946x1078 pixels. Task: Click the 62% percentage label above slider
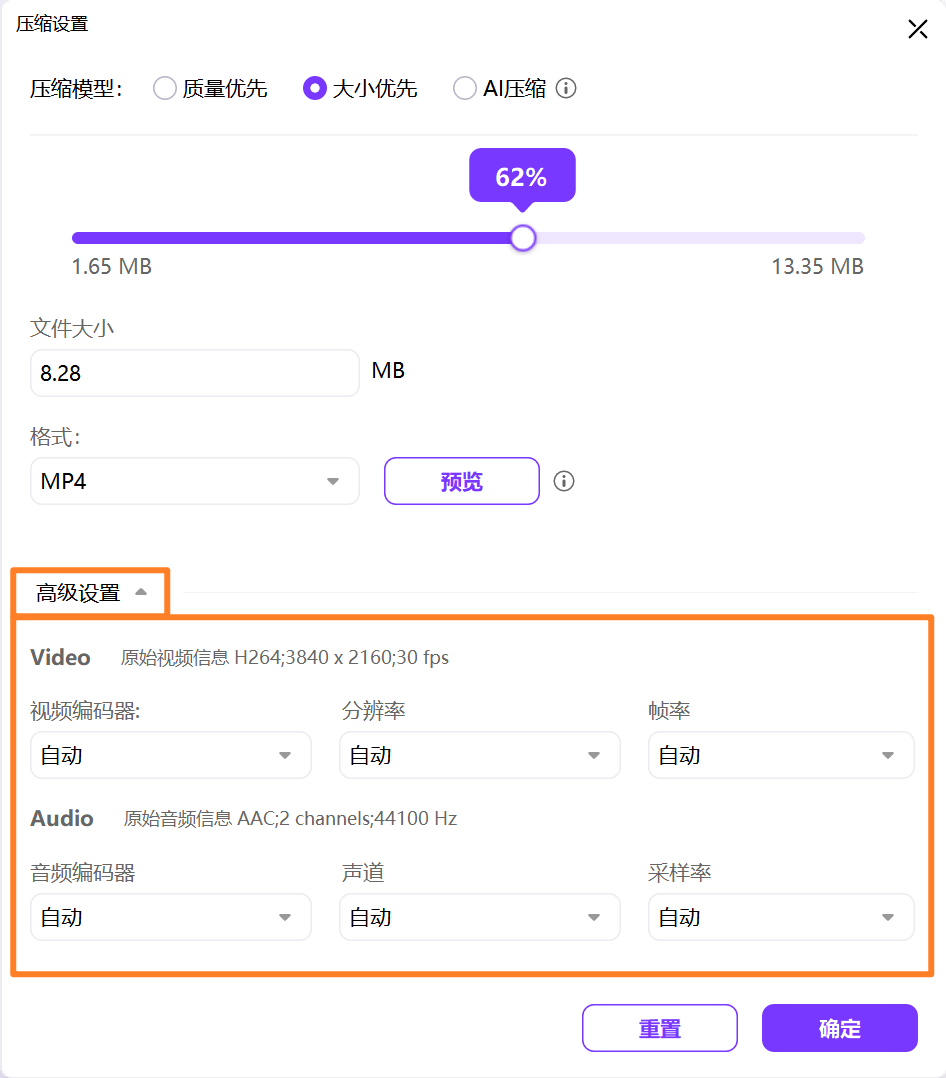click(522, 176)
